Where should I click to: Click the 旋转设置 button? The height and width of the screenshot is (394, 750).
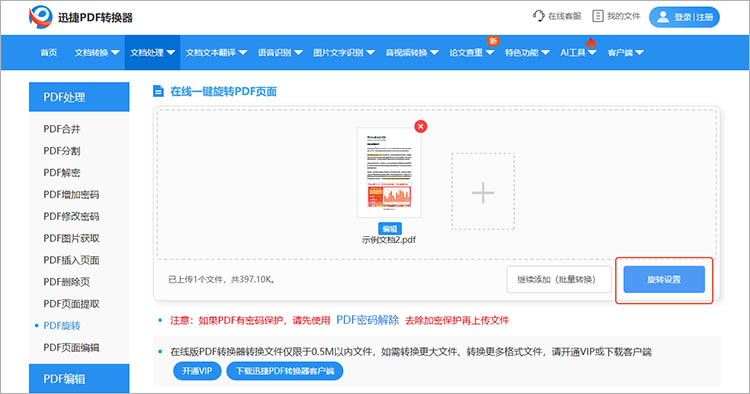664,280
